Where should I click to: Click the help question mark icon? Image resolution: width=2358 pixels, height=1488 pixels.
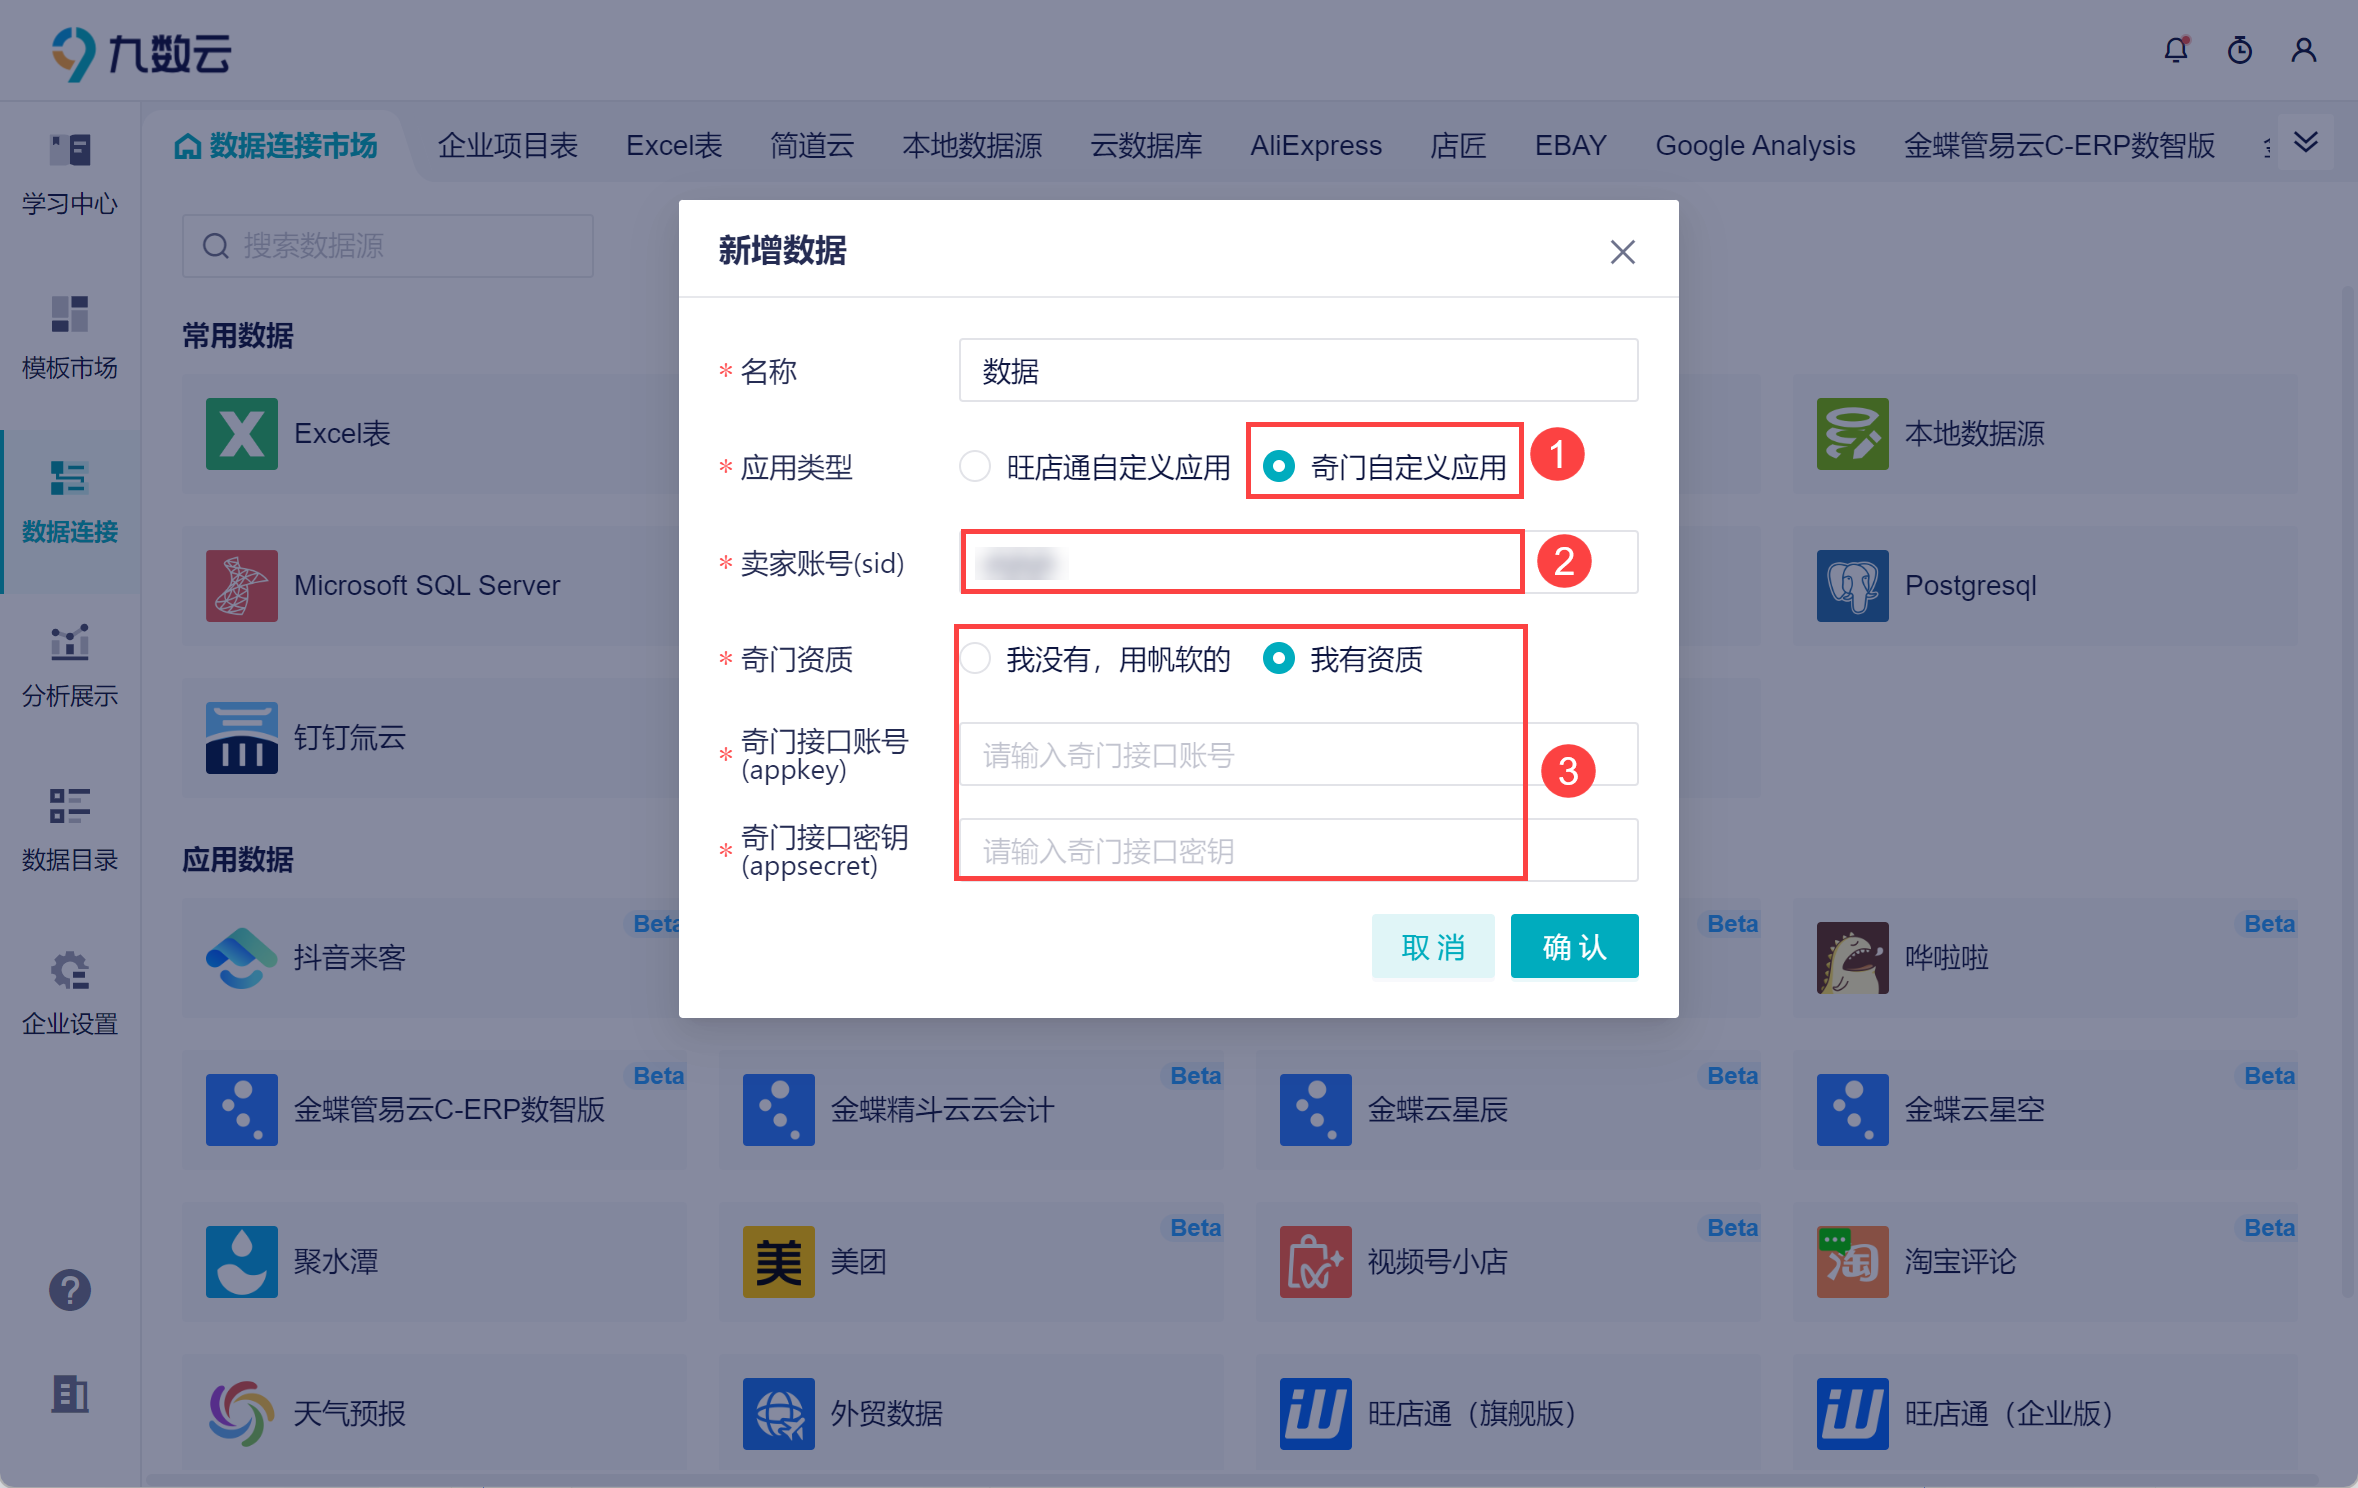pyautogui.click(x=70, y=1290)
